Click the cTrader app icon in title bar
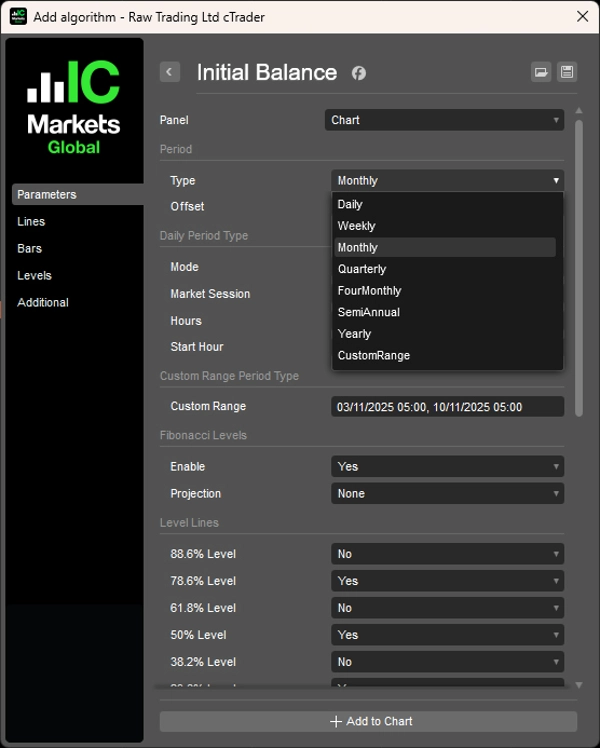Viewport: 600px width, 748px height. [x=18, y=16]
